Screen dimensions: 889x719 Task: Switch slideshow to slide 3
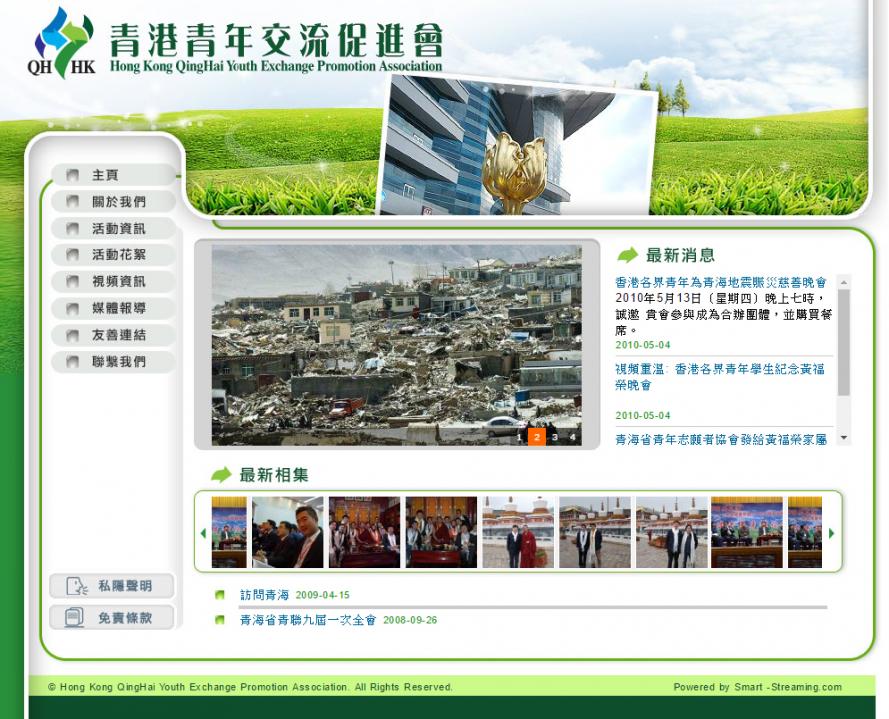coord(555,437)
